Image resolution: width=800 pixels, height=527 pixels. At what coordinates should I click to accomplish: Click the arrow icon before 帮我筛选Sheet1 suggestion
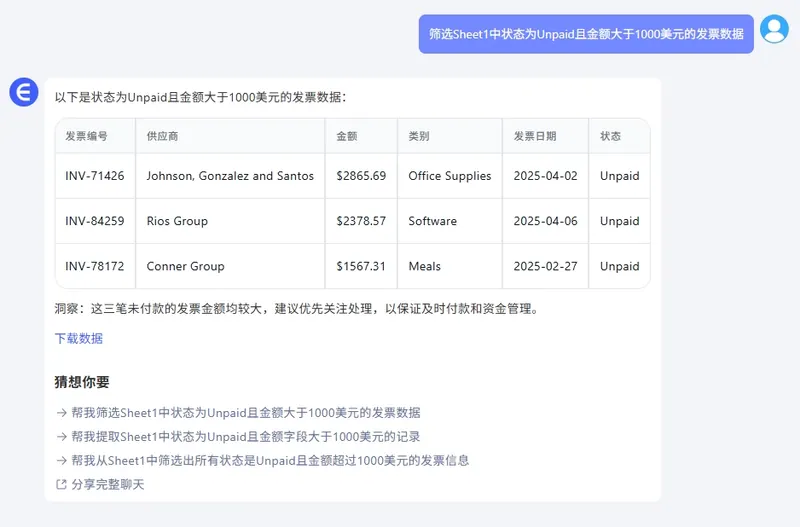[x=61, y=412]
